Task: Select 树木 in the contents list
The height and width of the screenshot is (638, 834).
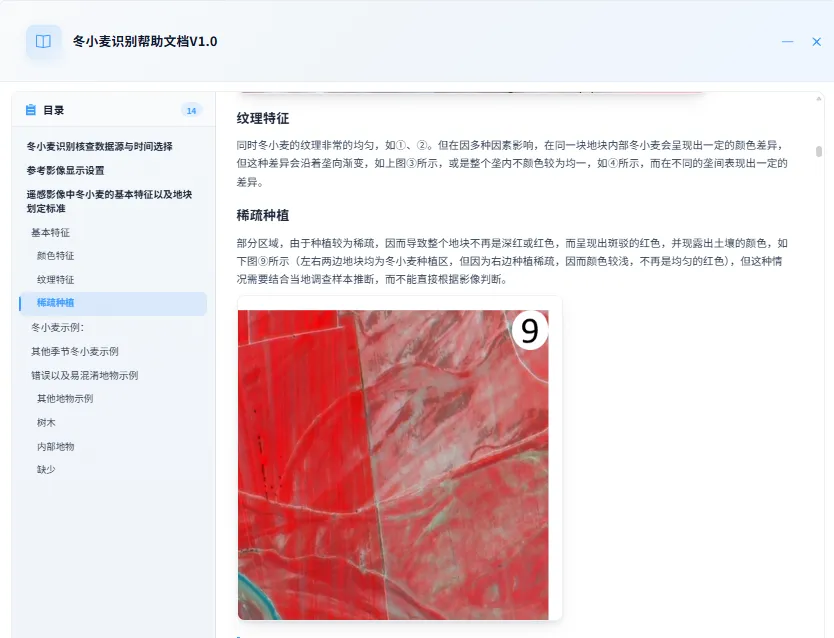Action: 46,423
